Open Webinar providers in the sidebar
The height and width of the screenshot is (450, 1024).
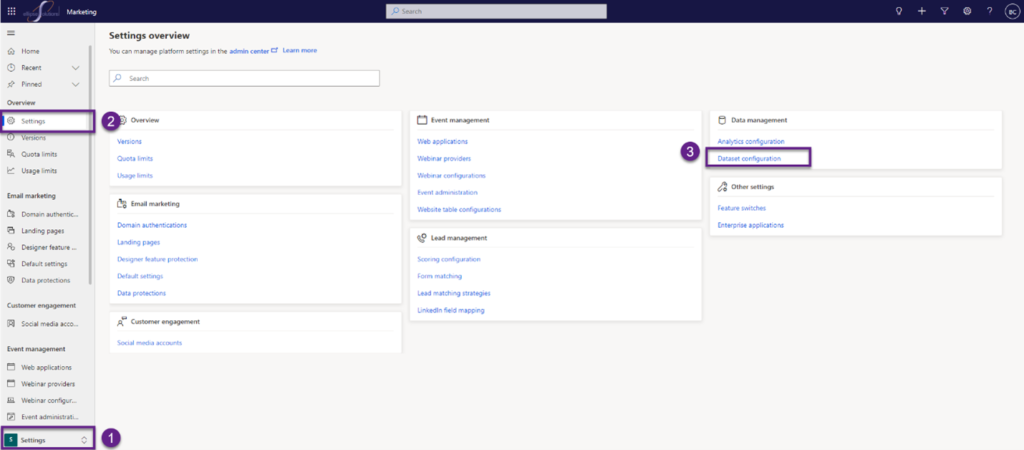pyautogui.click(x=46, y=384)
